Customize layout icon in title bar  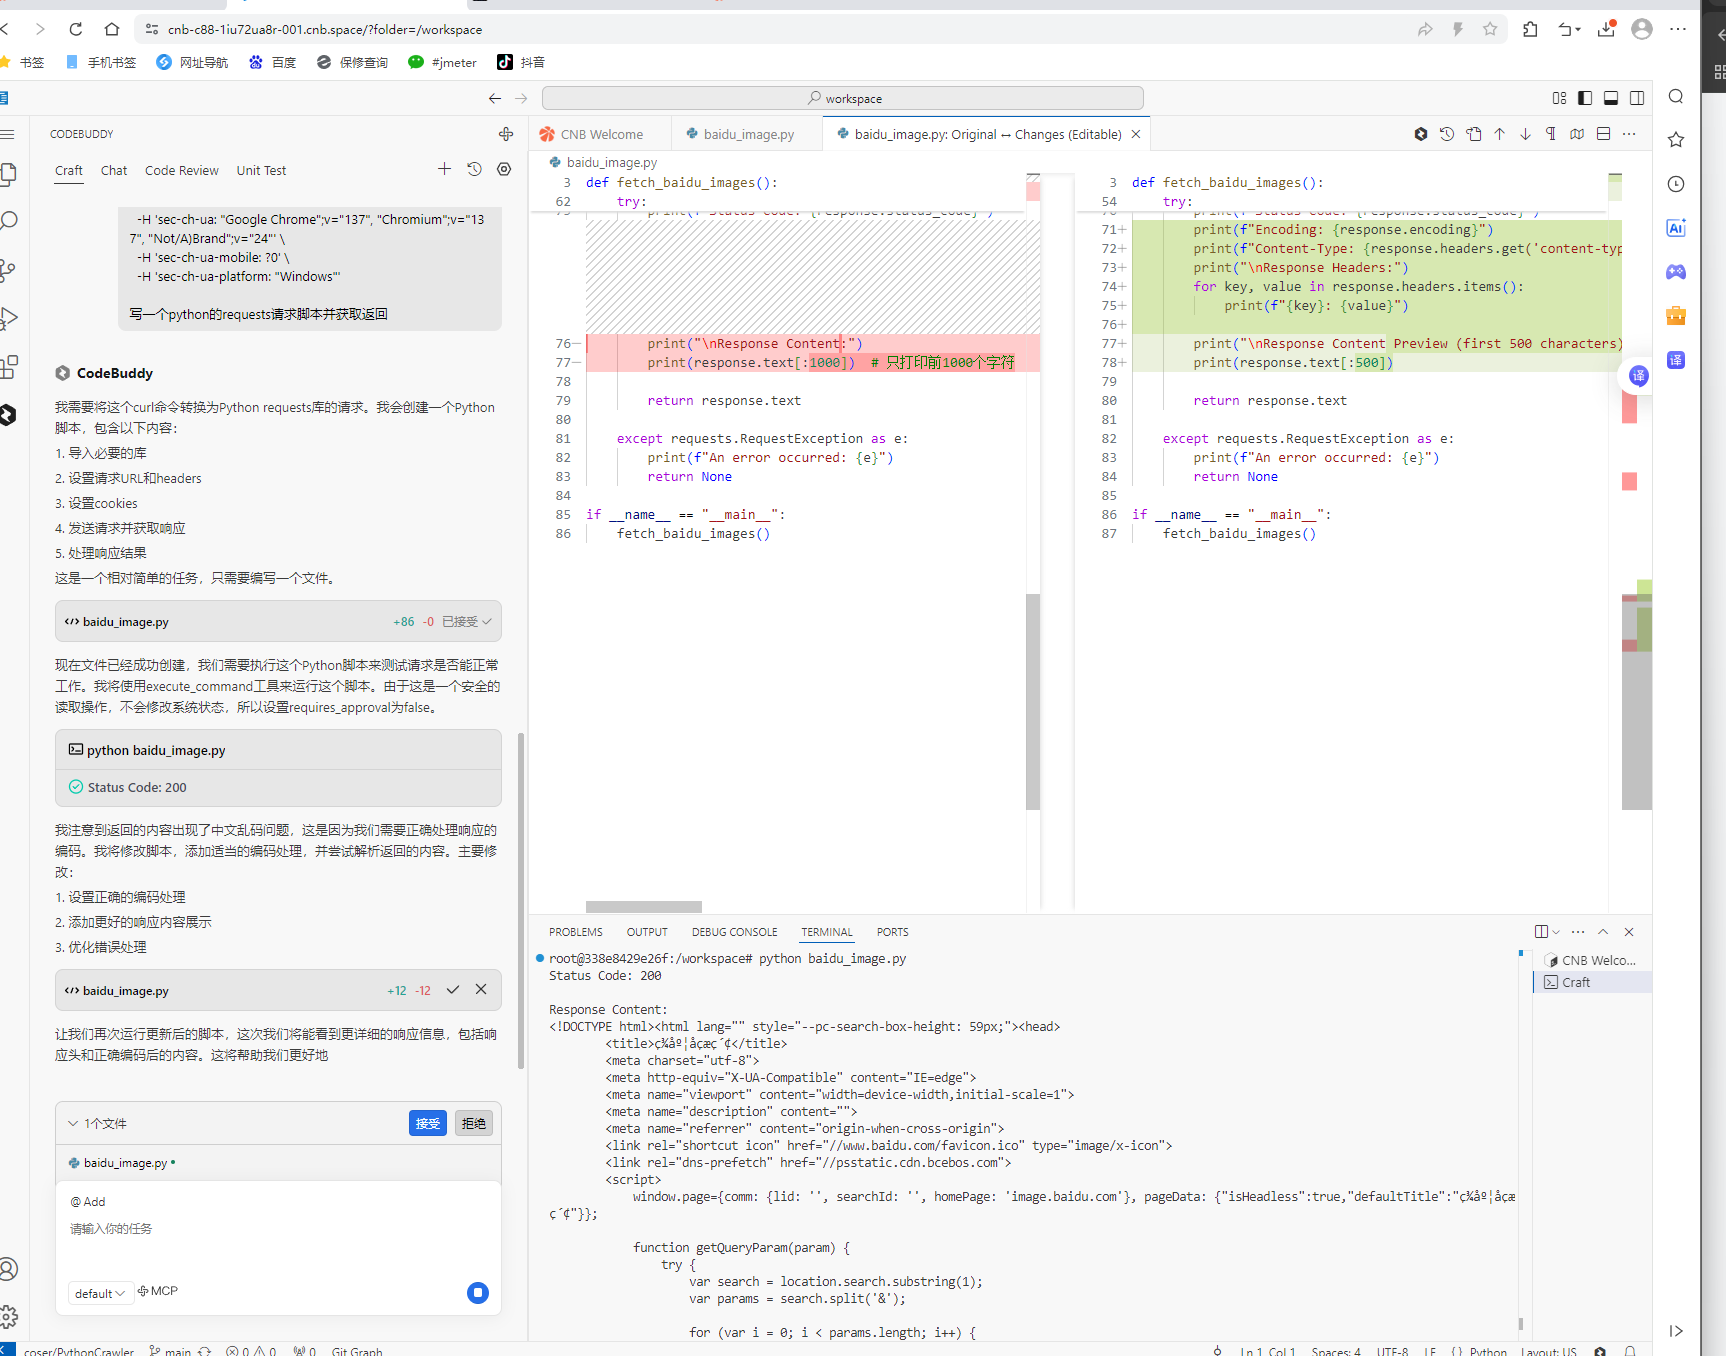1559,98
